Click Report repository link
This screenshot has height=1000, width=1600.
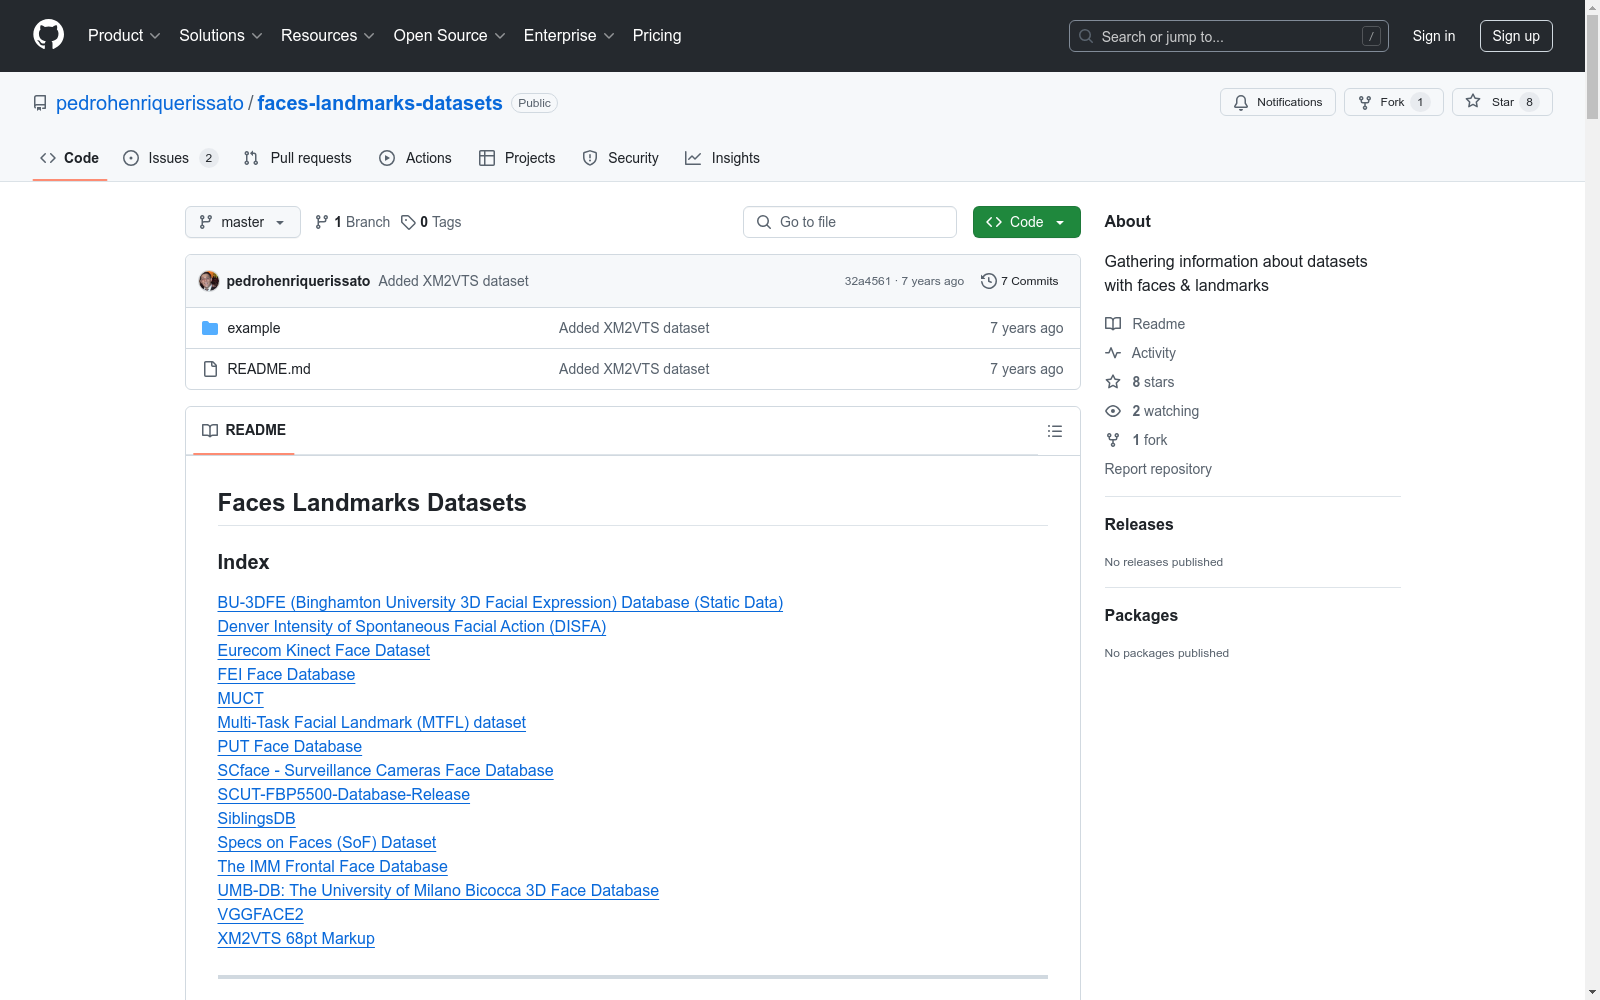pos(1158,469)
